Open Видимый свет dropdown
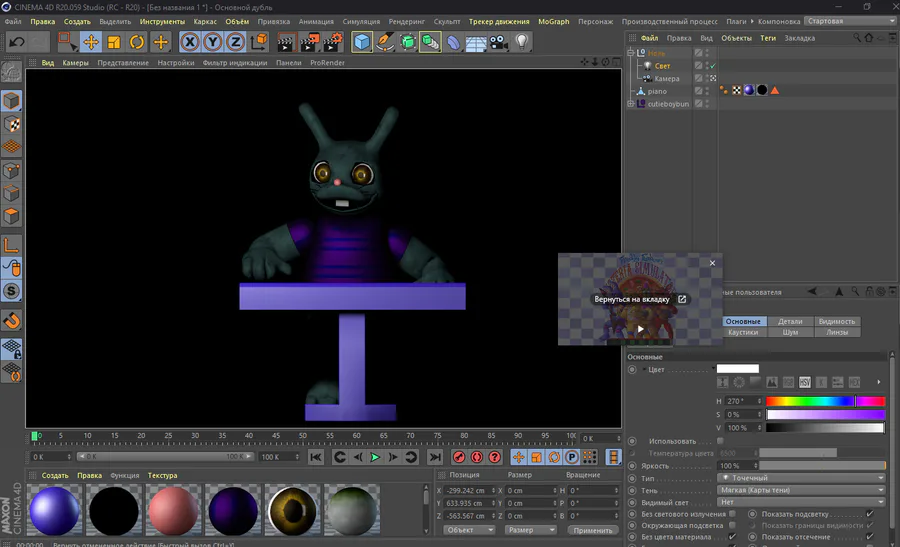 pos(801,502)
